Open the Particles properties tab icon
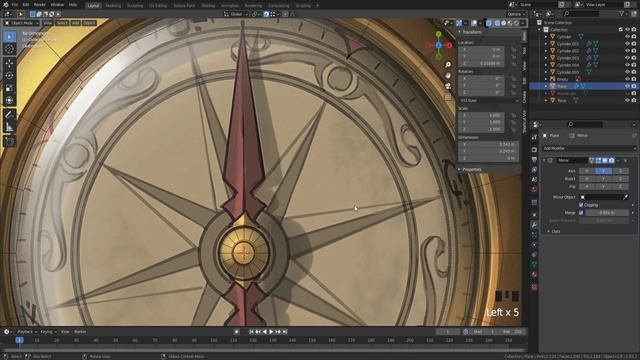The height and width of the screenshot is (360, 640). [x=534, y=235]
